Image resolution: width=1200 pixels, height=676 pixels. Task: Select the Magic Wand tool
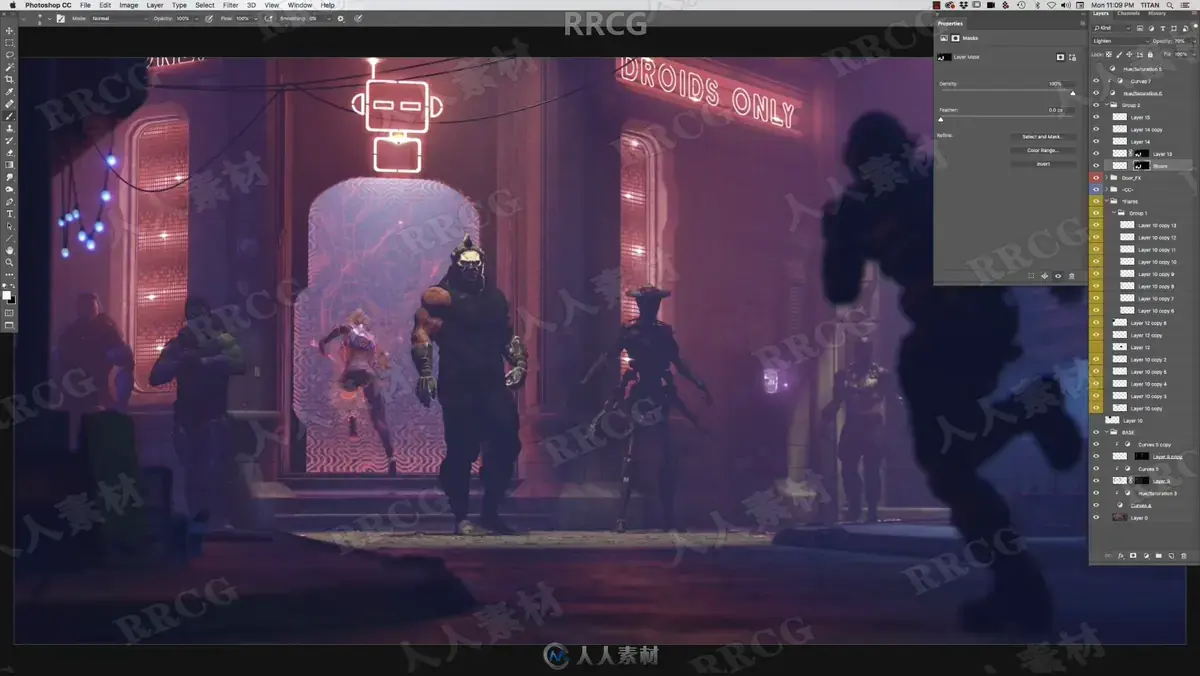pos(10,66)
